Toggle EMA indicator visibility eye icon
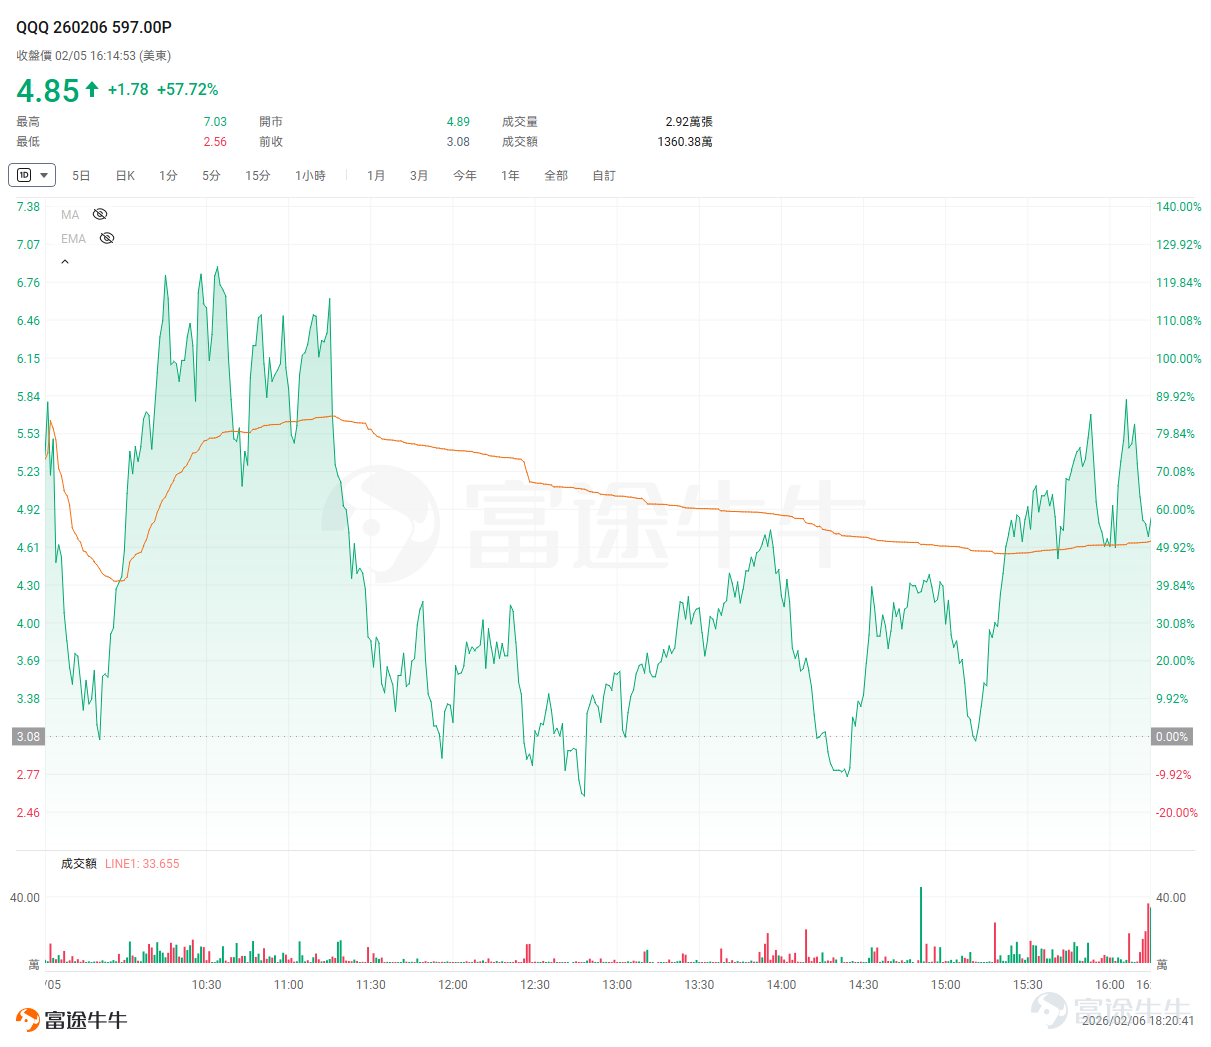Viewport: 1211px width, 1047px height. click(107, 238)
